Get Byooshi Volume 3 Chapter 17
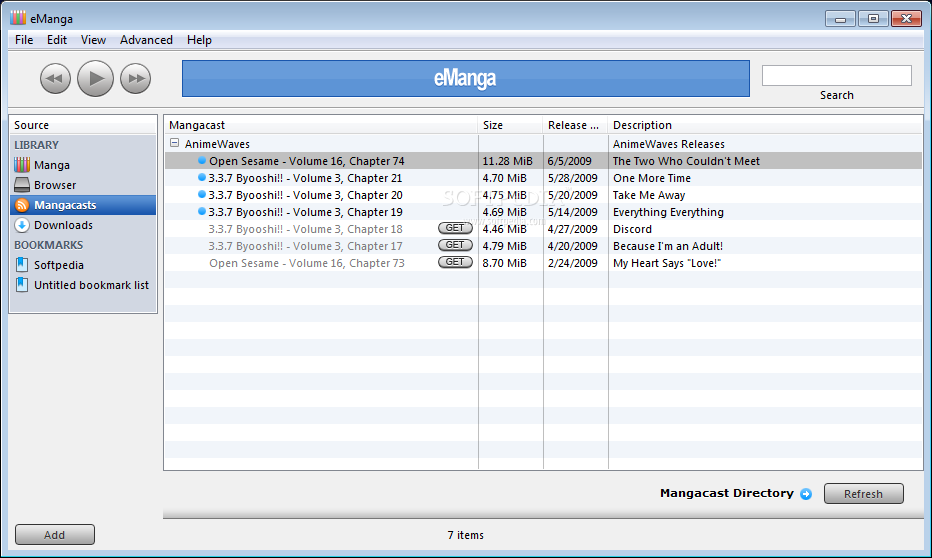Viewport: 932px width, 558px height. pyautogui.click(x=455, y=245)
